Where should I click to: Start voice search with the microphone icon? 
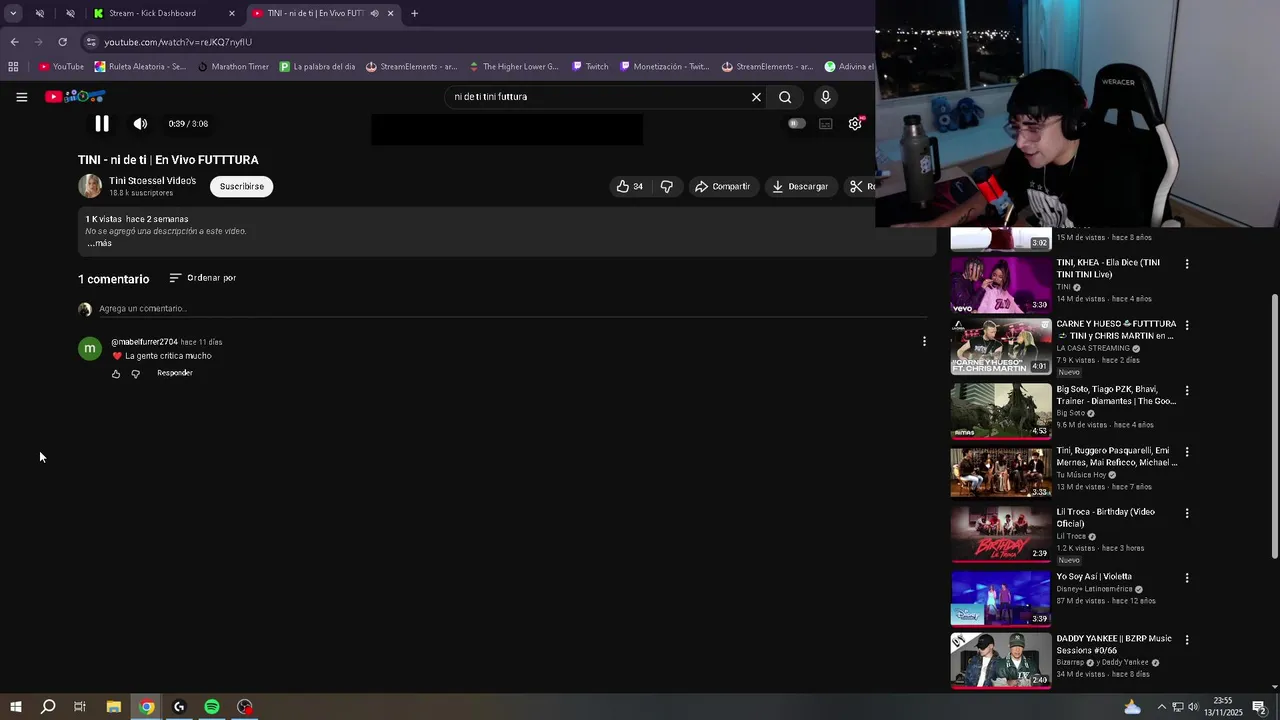point(825,97)
